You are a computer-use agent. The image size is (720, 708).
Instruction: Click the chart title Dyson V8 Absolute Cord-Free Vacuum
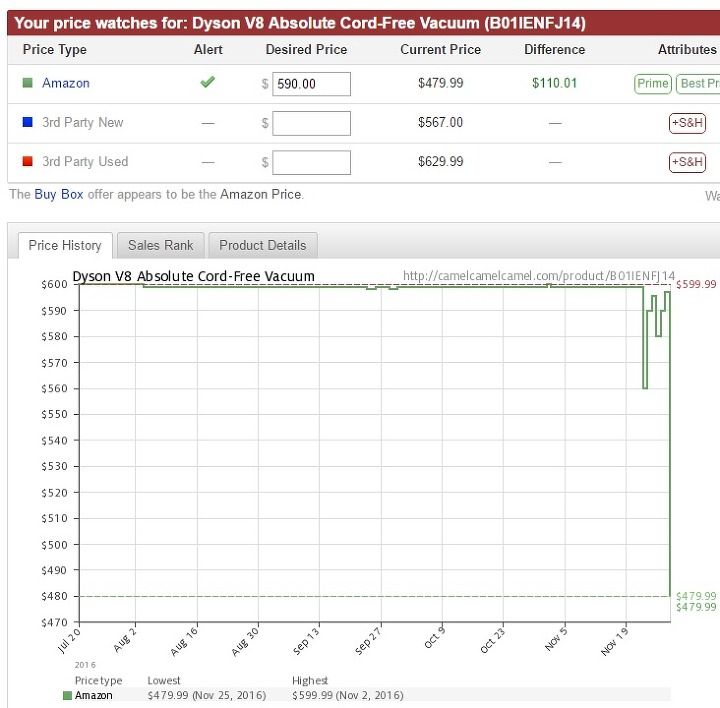click(x=193, y=276)
